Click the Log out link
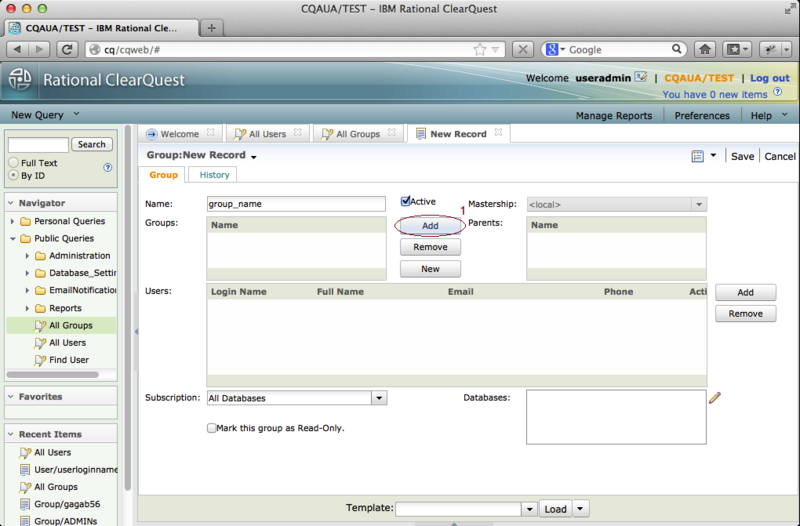800x526 pixels. pos(769,78)
